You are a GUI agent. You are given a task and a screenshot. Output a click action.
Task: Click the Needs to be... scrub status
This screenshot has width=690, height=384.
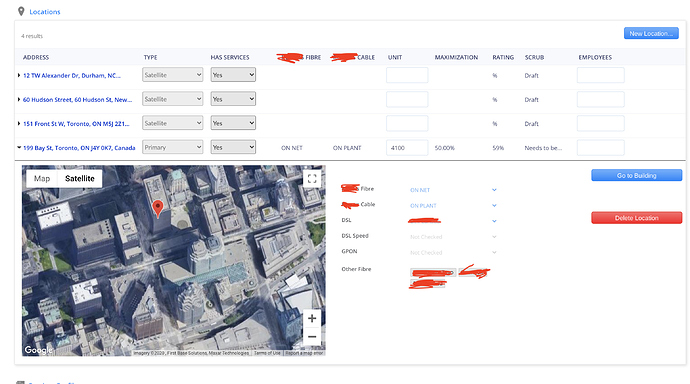[543, 148]
